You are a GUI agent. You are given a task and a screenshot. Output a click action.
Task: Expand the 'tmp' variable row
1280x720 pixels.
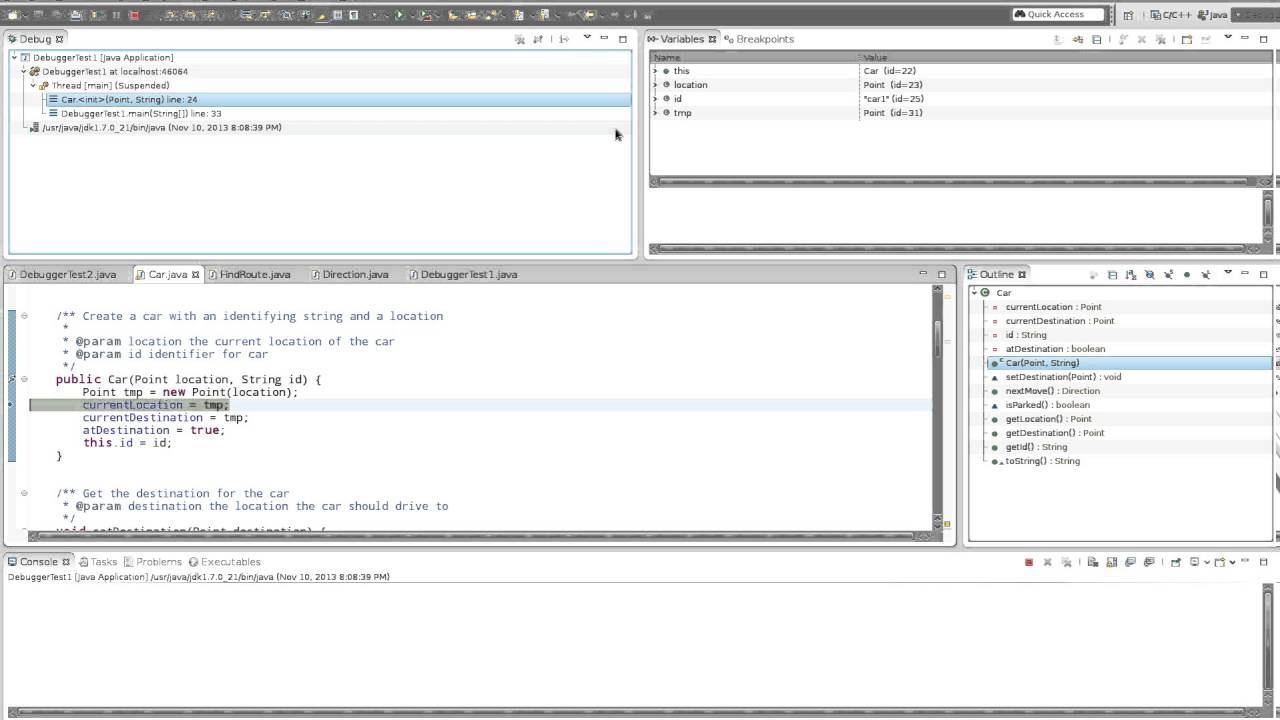[x=656, y=113]
